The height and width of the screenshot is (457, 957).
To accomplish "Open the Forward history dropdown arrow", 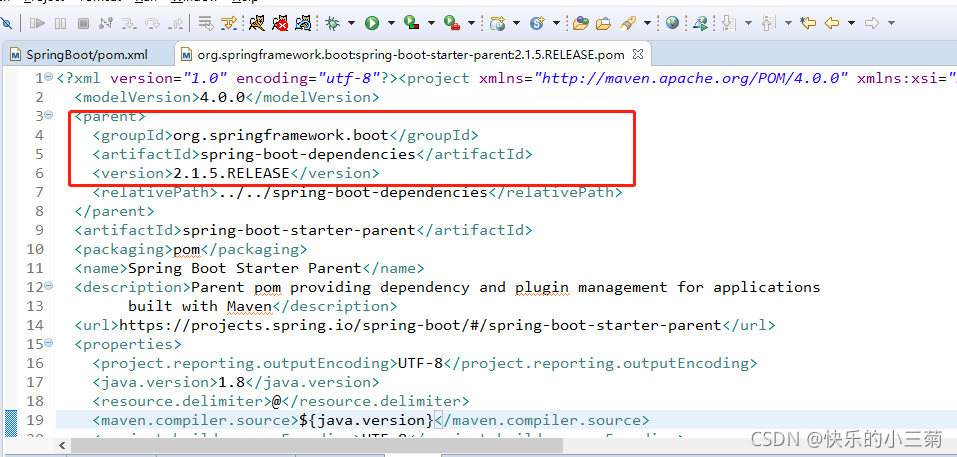I will [891, 23].
